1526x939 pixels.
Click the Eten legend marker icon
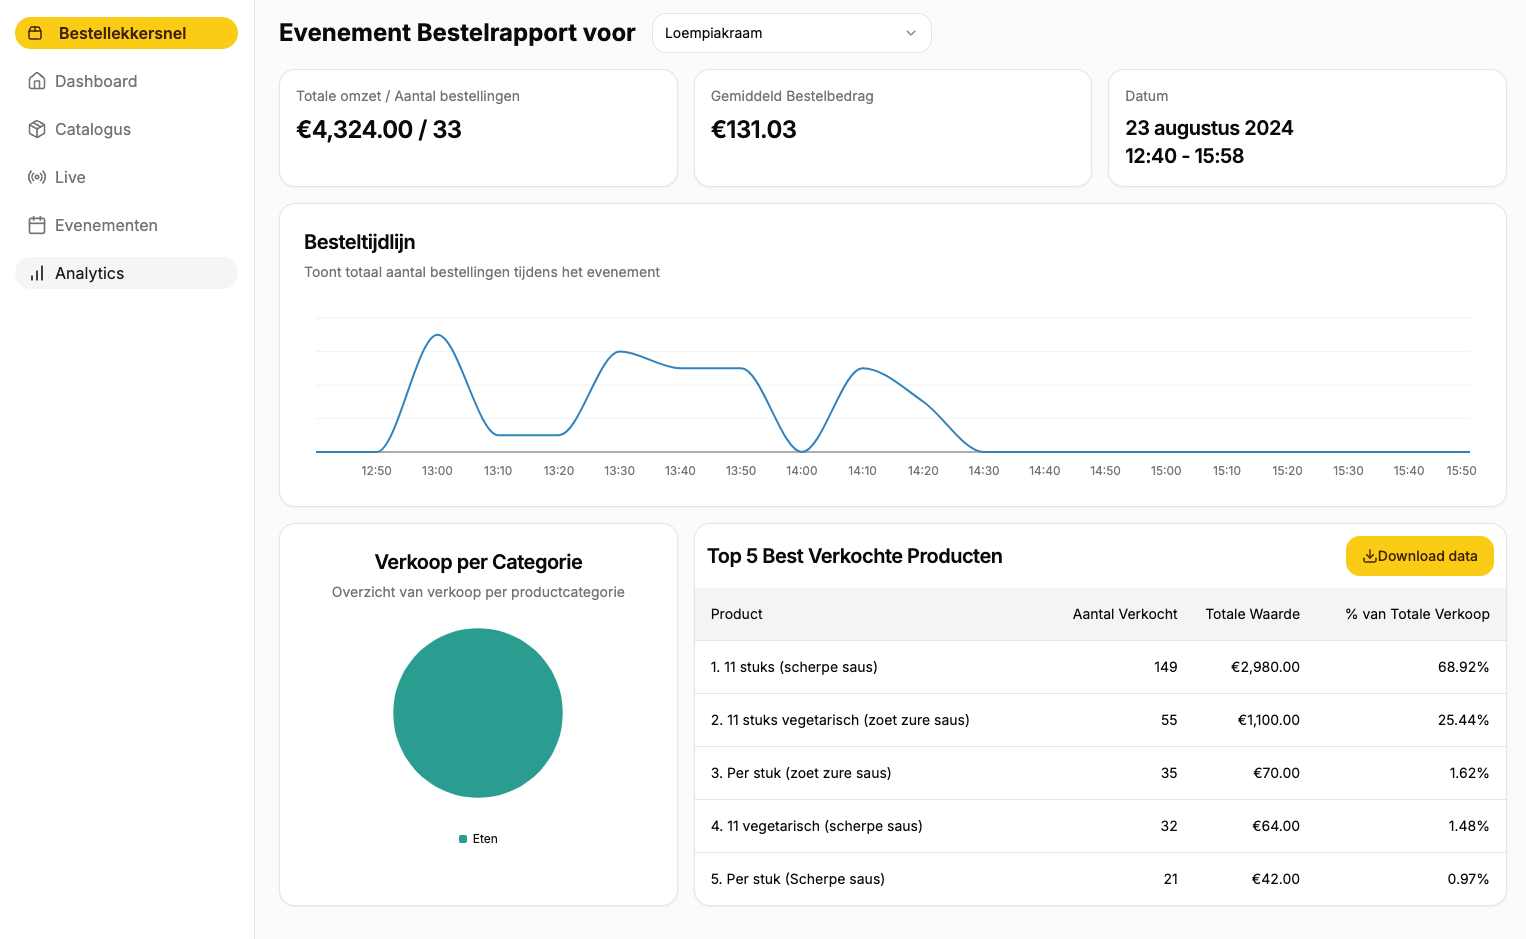coord(462,839)
